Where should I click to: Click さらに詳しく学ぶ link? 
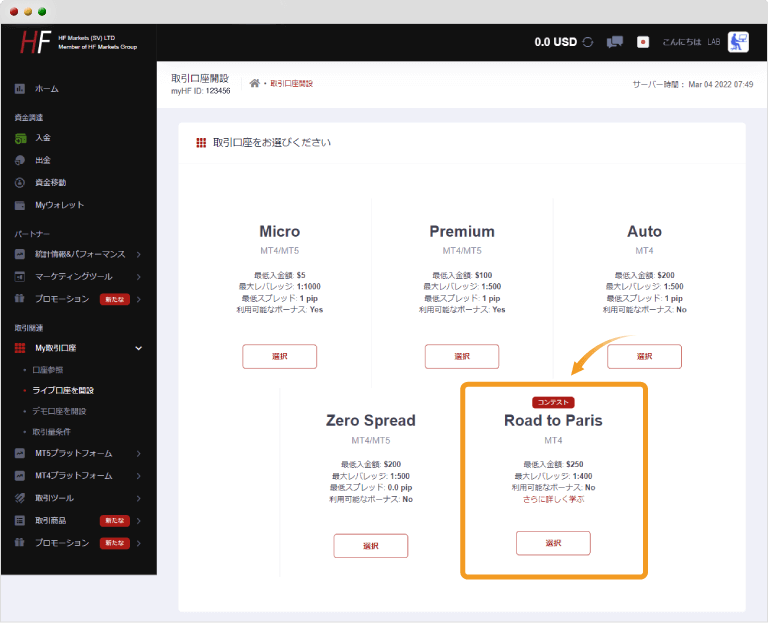click(553, 499)
